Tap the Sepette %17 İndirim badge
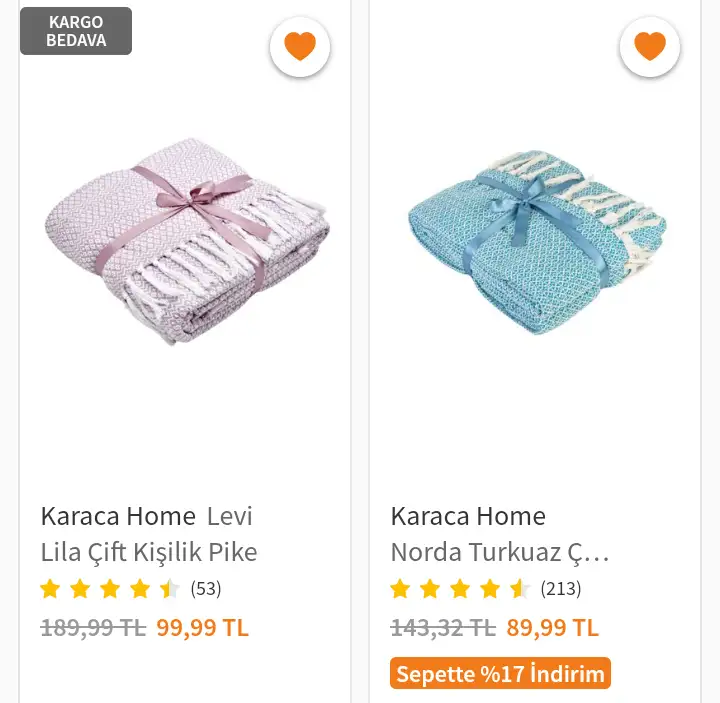Screen dimensions: 720x703 pyautogui.click(x=500, y=674)
